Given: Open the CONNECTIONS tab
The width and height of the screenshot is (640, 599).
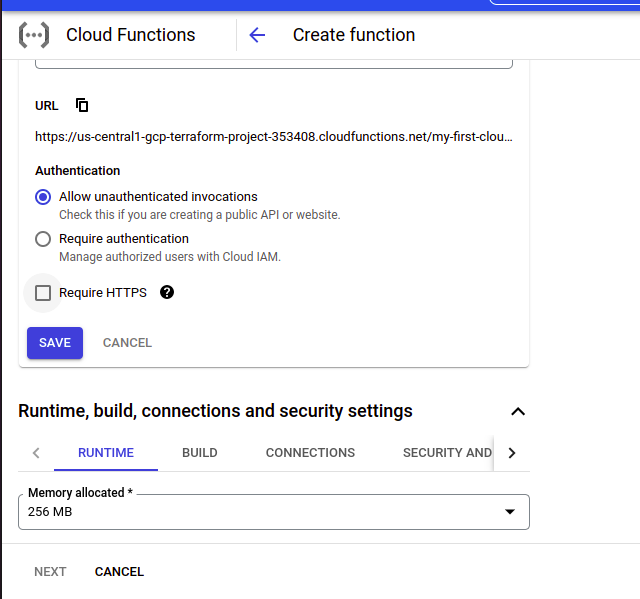Looking at the screenshot, I should pos(310,453).
